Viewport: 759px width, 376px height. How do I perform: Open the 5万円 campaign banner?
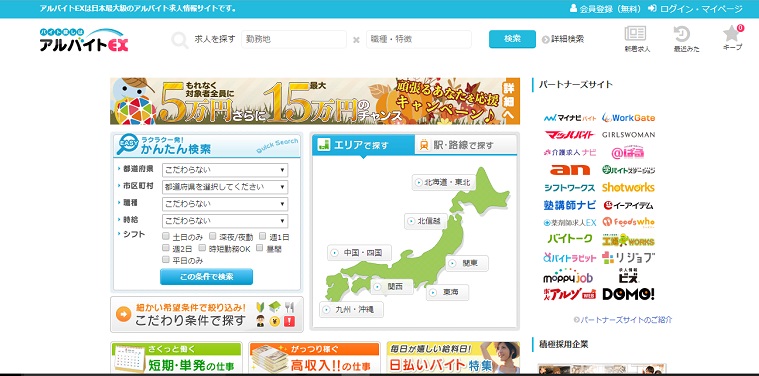[315, 101]
